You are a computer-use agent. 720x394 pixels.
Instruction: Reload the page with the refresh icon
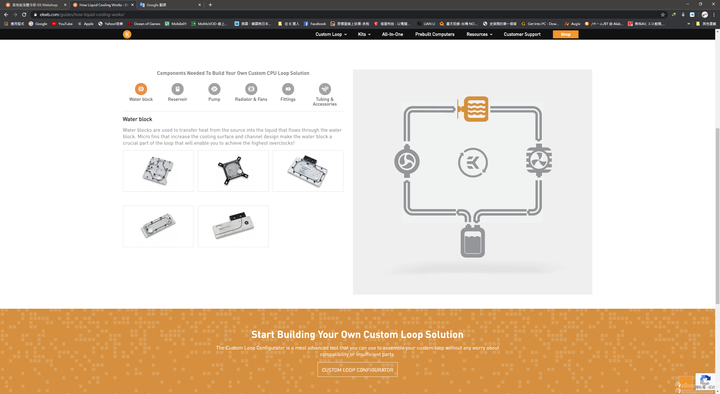click(24, 14)
